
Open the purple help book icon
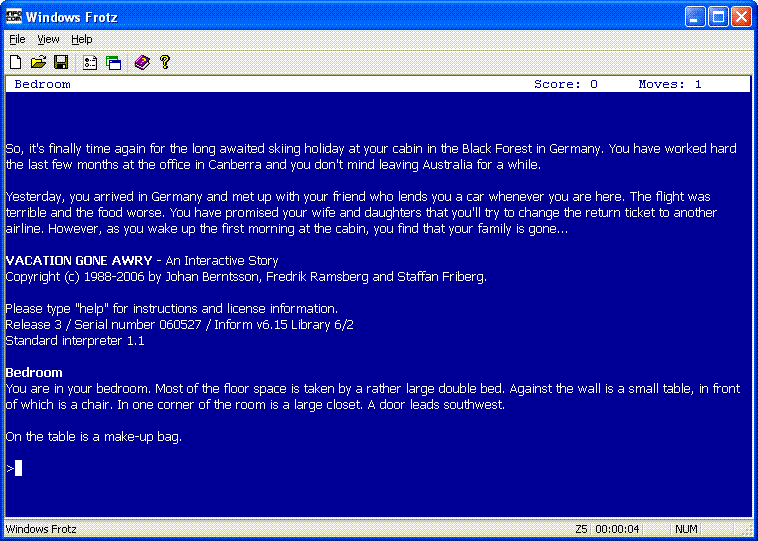[142, 62]
